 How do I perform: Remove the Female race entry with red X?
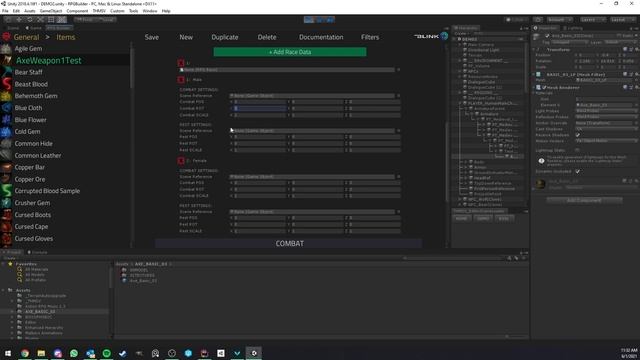[x=181, y=160]
